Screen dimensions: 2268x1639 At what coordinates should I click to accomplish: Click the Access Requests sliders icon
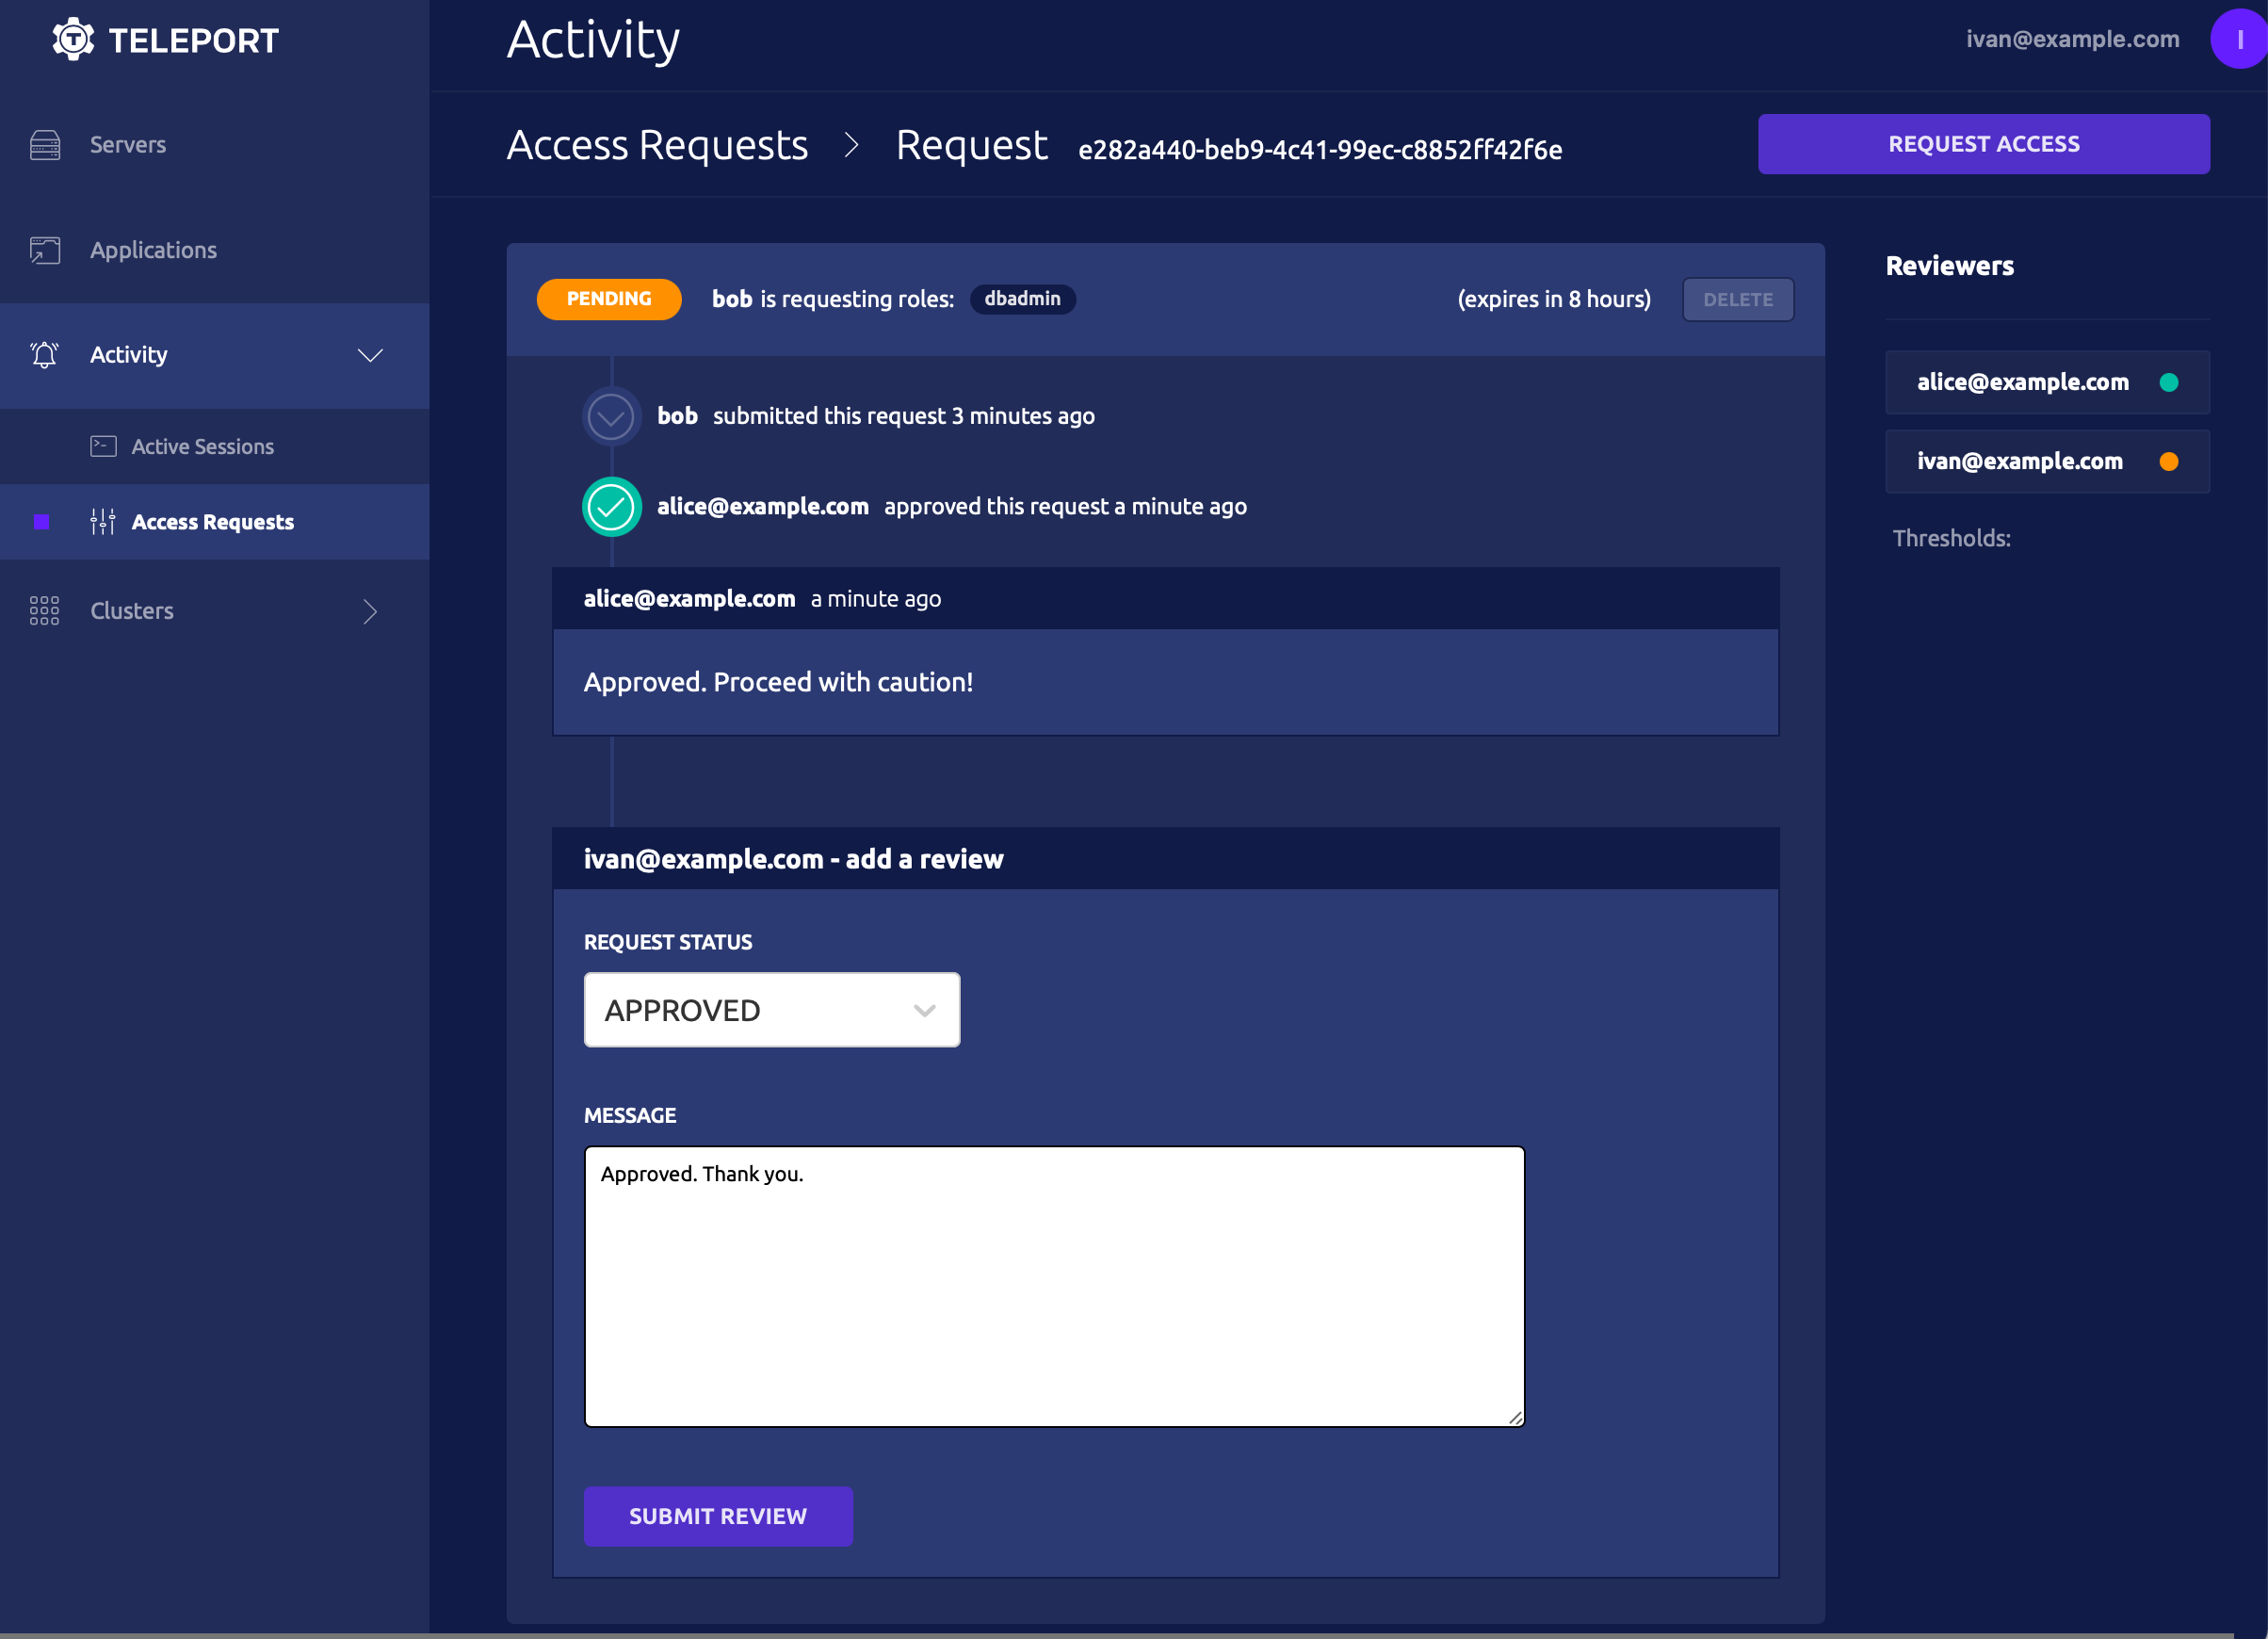pyautogui.click(x=102, y=519)
